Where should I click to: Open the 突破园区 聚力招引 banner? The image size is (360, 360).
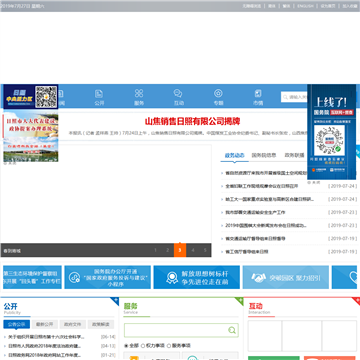[x=286, y=277]
